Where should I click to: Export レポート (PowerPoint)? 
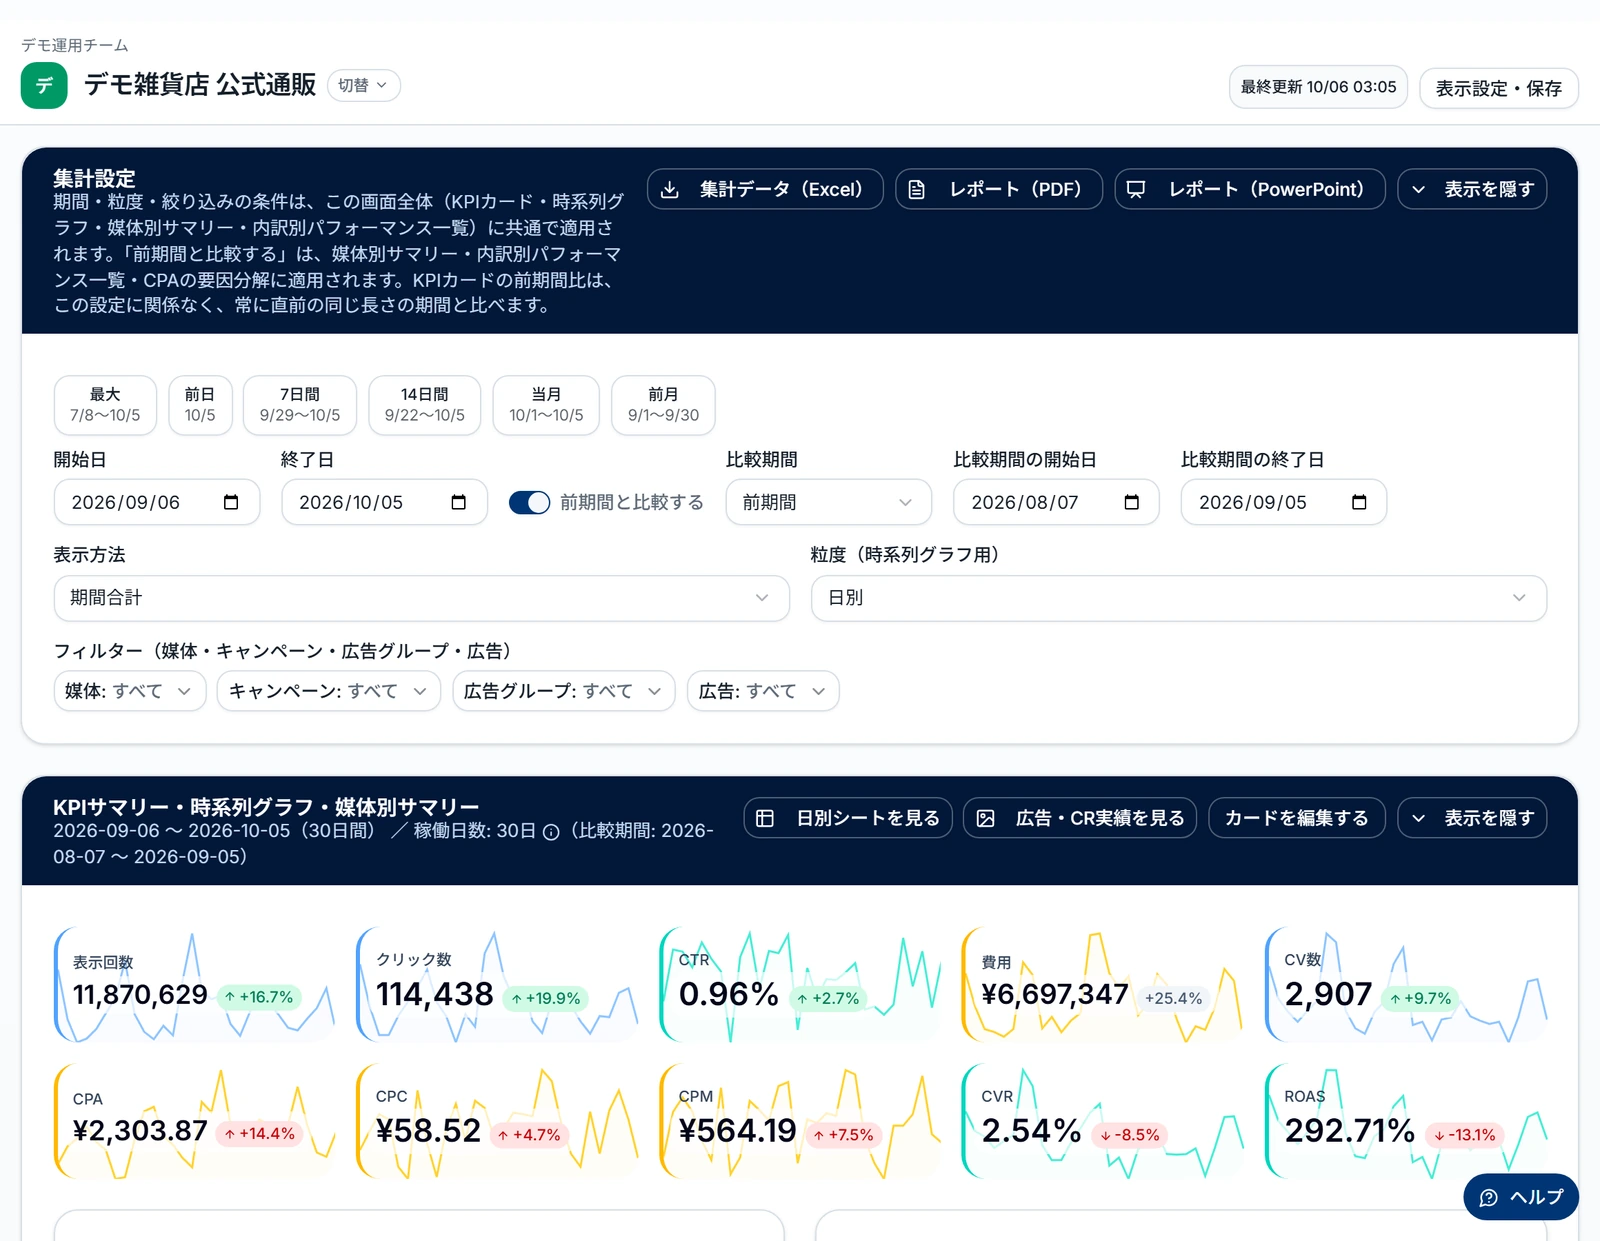tap(1250, 189)
